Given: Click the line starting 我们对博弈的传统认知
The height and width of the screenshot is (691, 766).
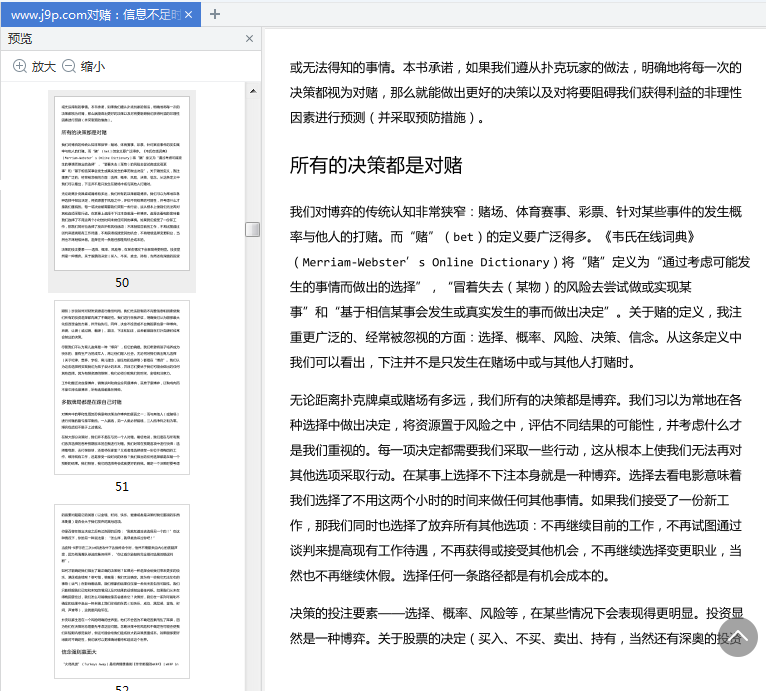Looking at the screenshot, I should coord(516,212).
